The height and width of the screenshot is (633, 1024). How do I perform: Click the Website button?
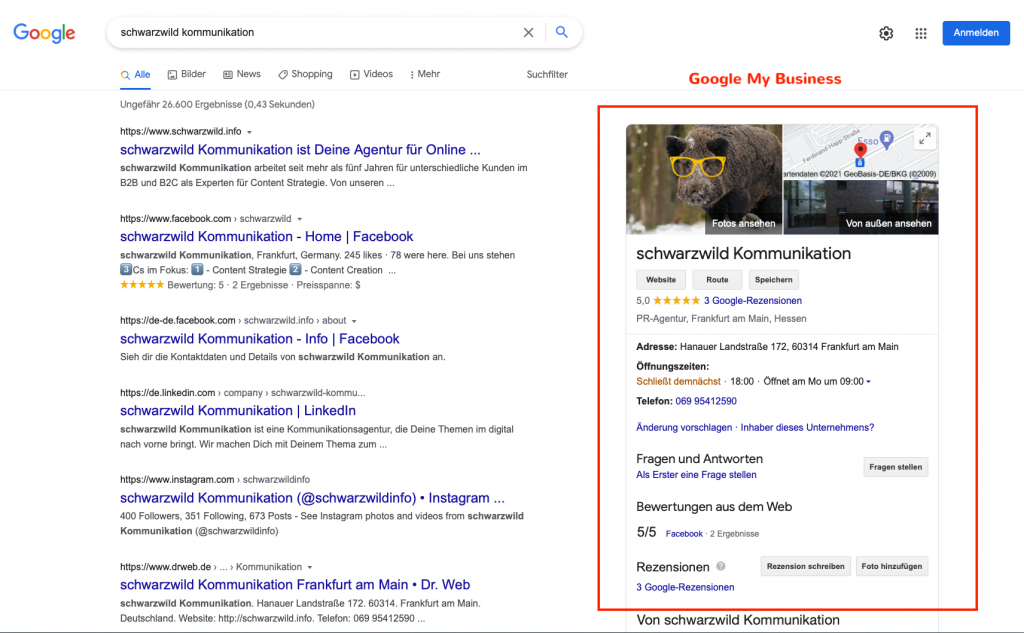[661, 280]
